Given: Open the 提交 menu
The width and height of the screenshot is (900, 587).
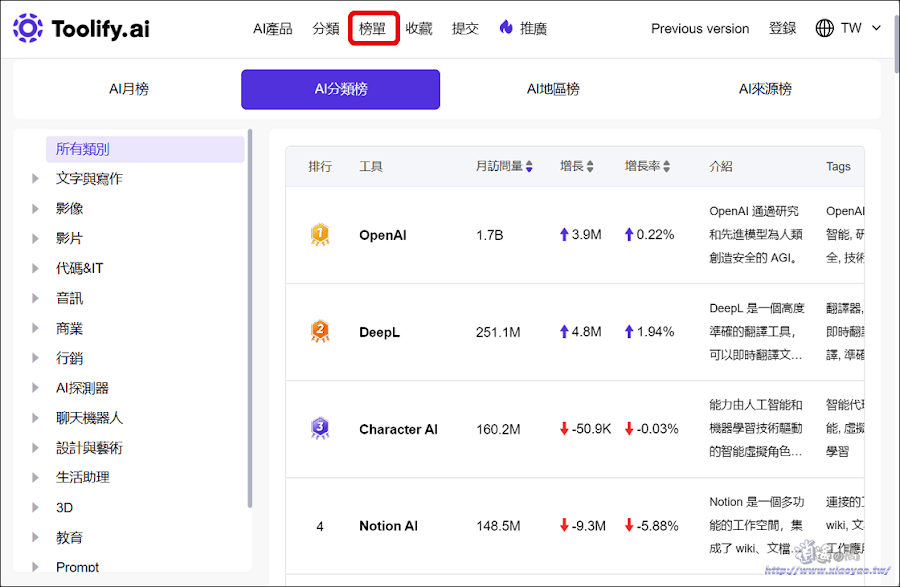Looking at the screenshot, I should coord(465,28).
